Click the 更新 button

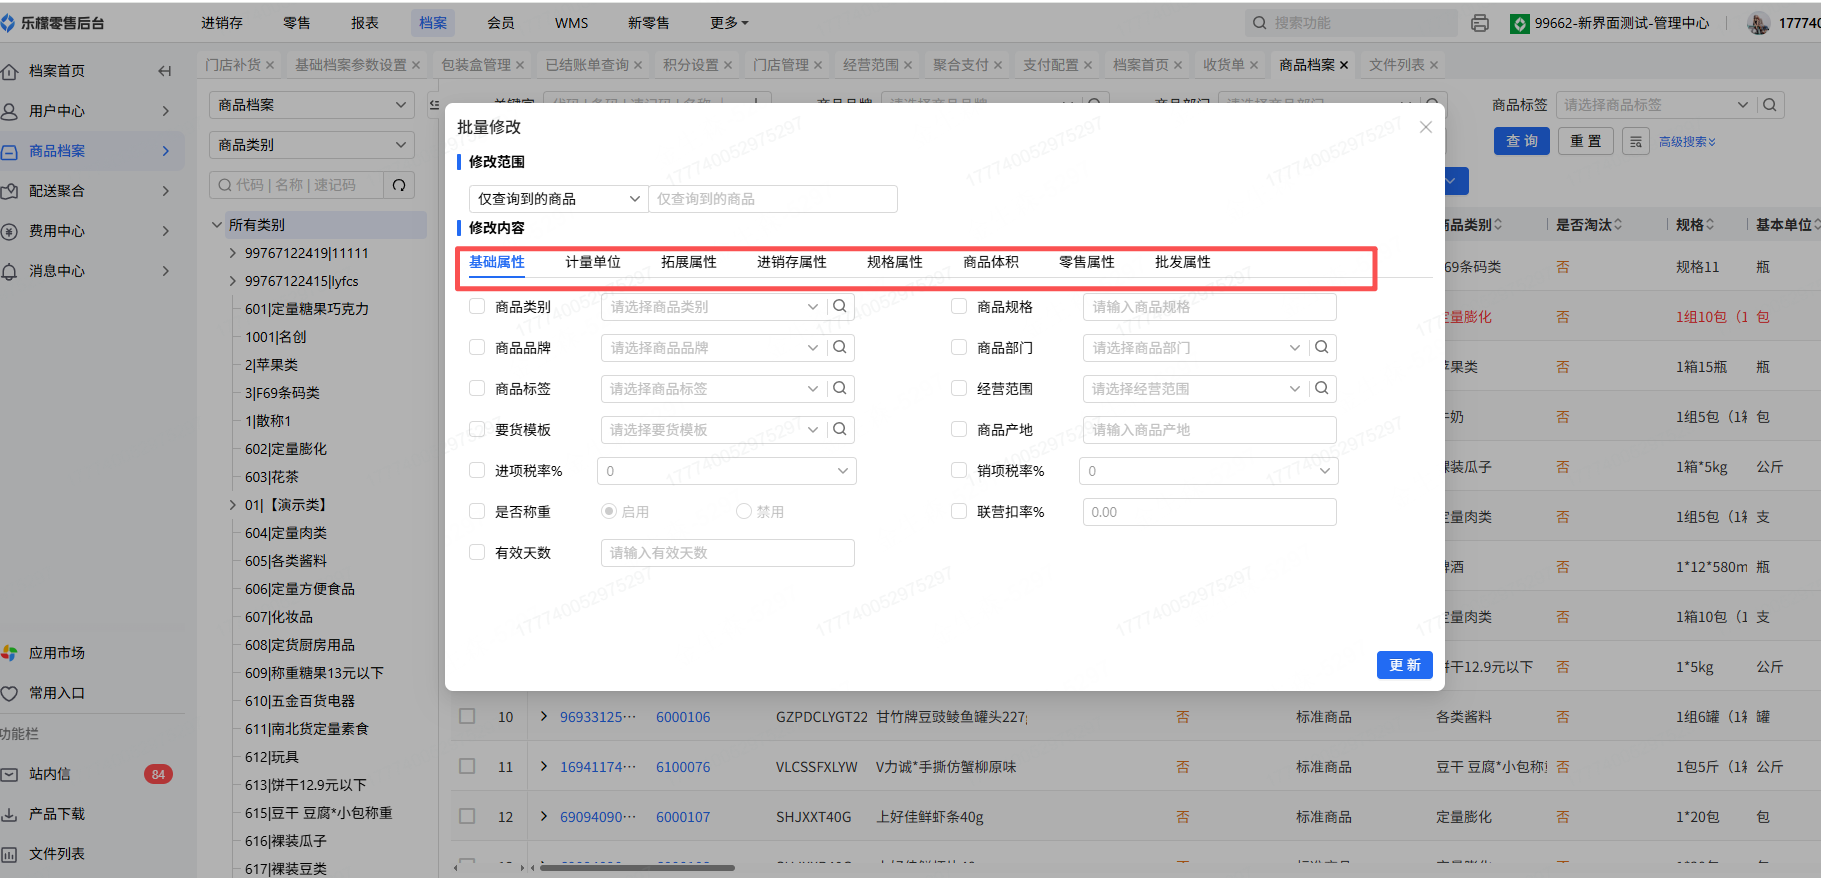(1405, 665)
